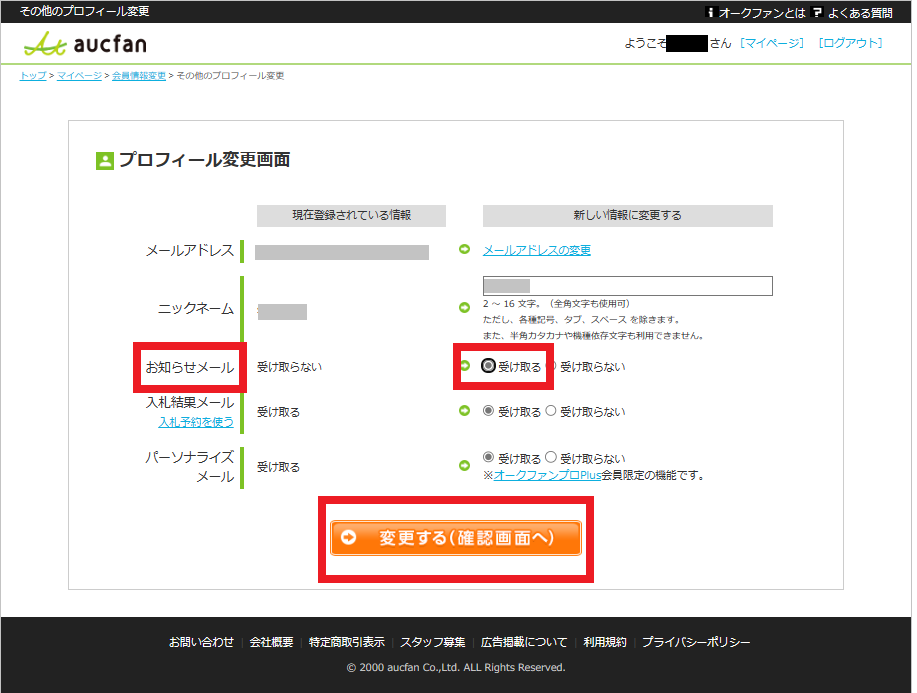Select 受け取らない for 入札結果メール
The image size is (917, 693).
coord(551,411)
